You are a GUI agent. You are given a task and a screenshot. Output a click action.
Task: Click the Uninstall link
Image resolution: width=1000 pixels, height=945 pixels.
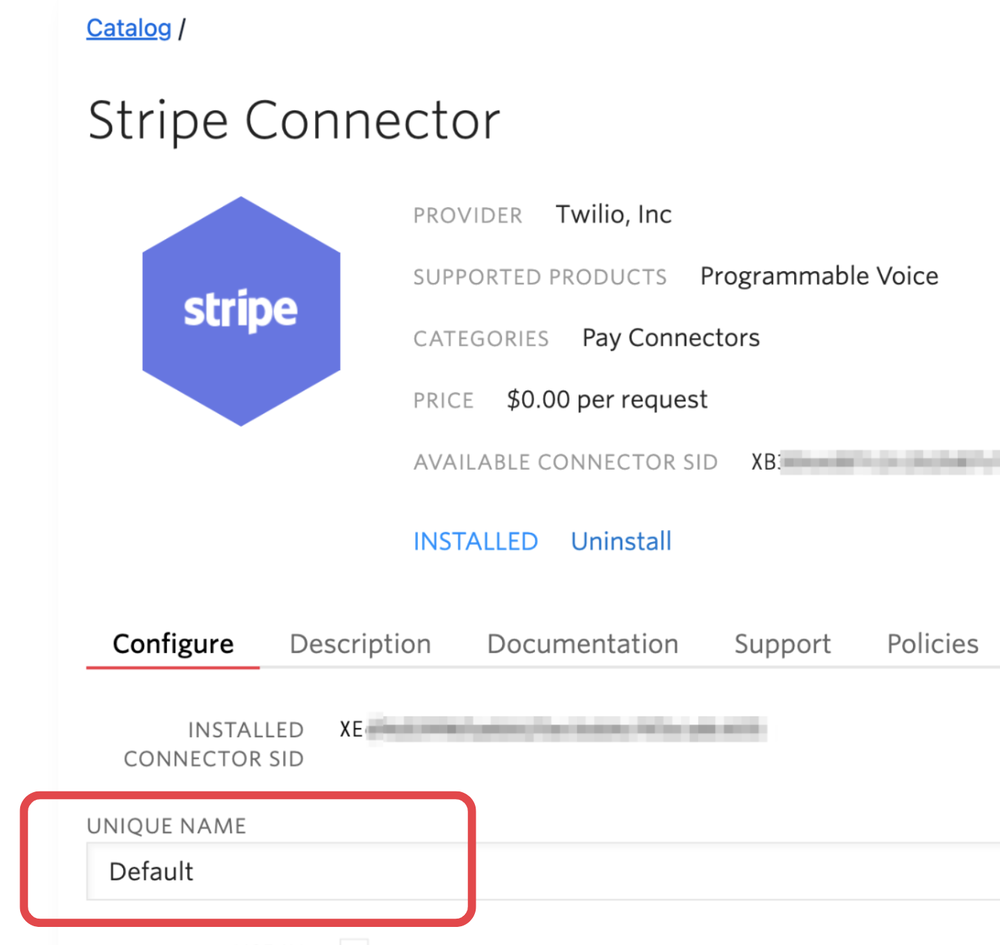[x=620, y=540]
